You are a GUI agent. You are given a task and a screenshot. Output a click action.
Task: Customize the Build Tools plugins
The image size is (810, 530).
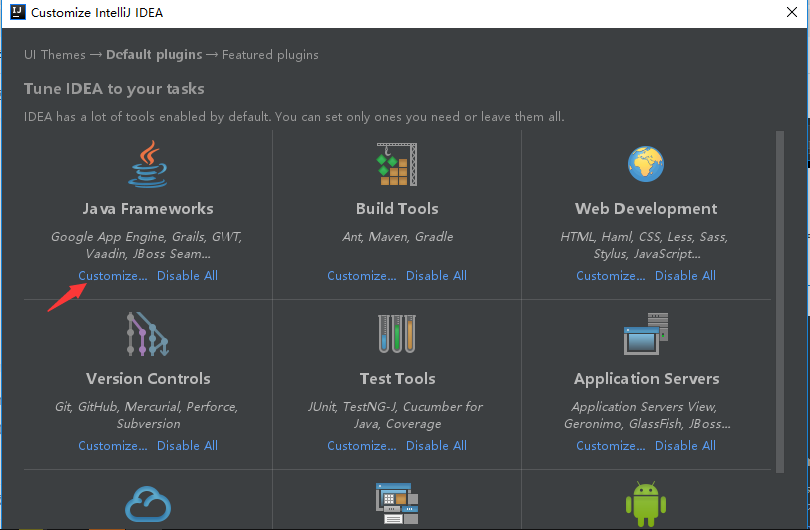coord(362,276)
